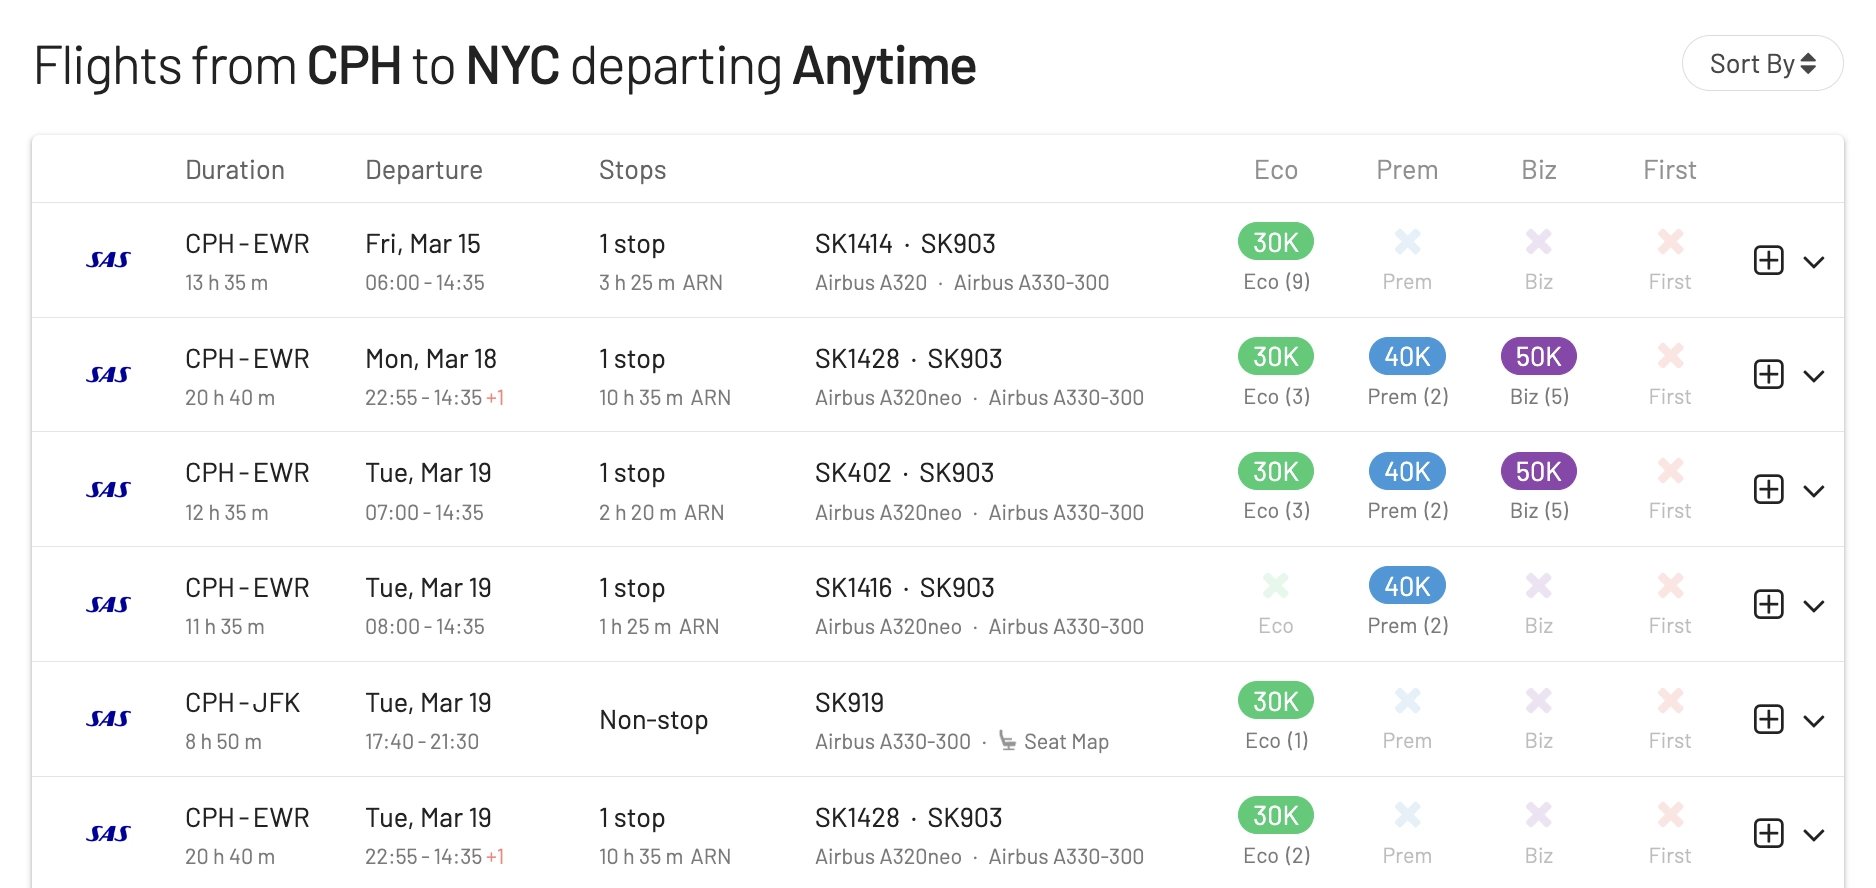Choose 50K Biz fare on SK402 flight
1876x888 pixels.
1538,471
